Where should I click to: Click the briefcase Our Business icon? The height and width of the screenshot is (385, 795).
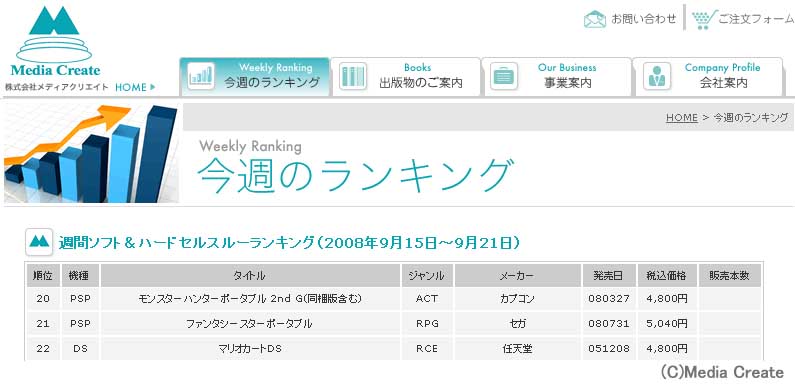504,76
